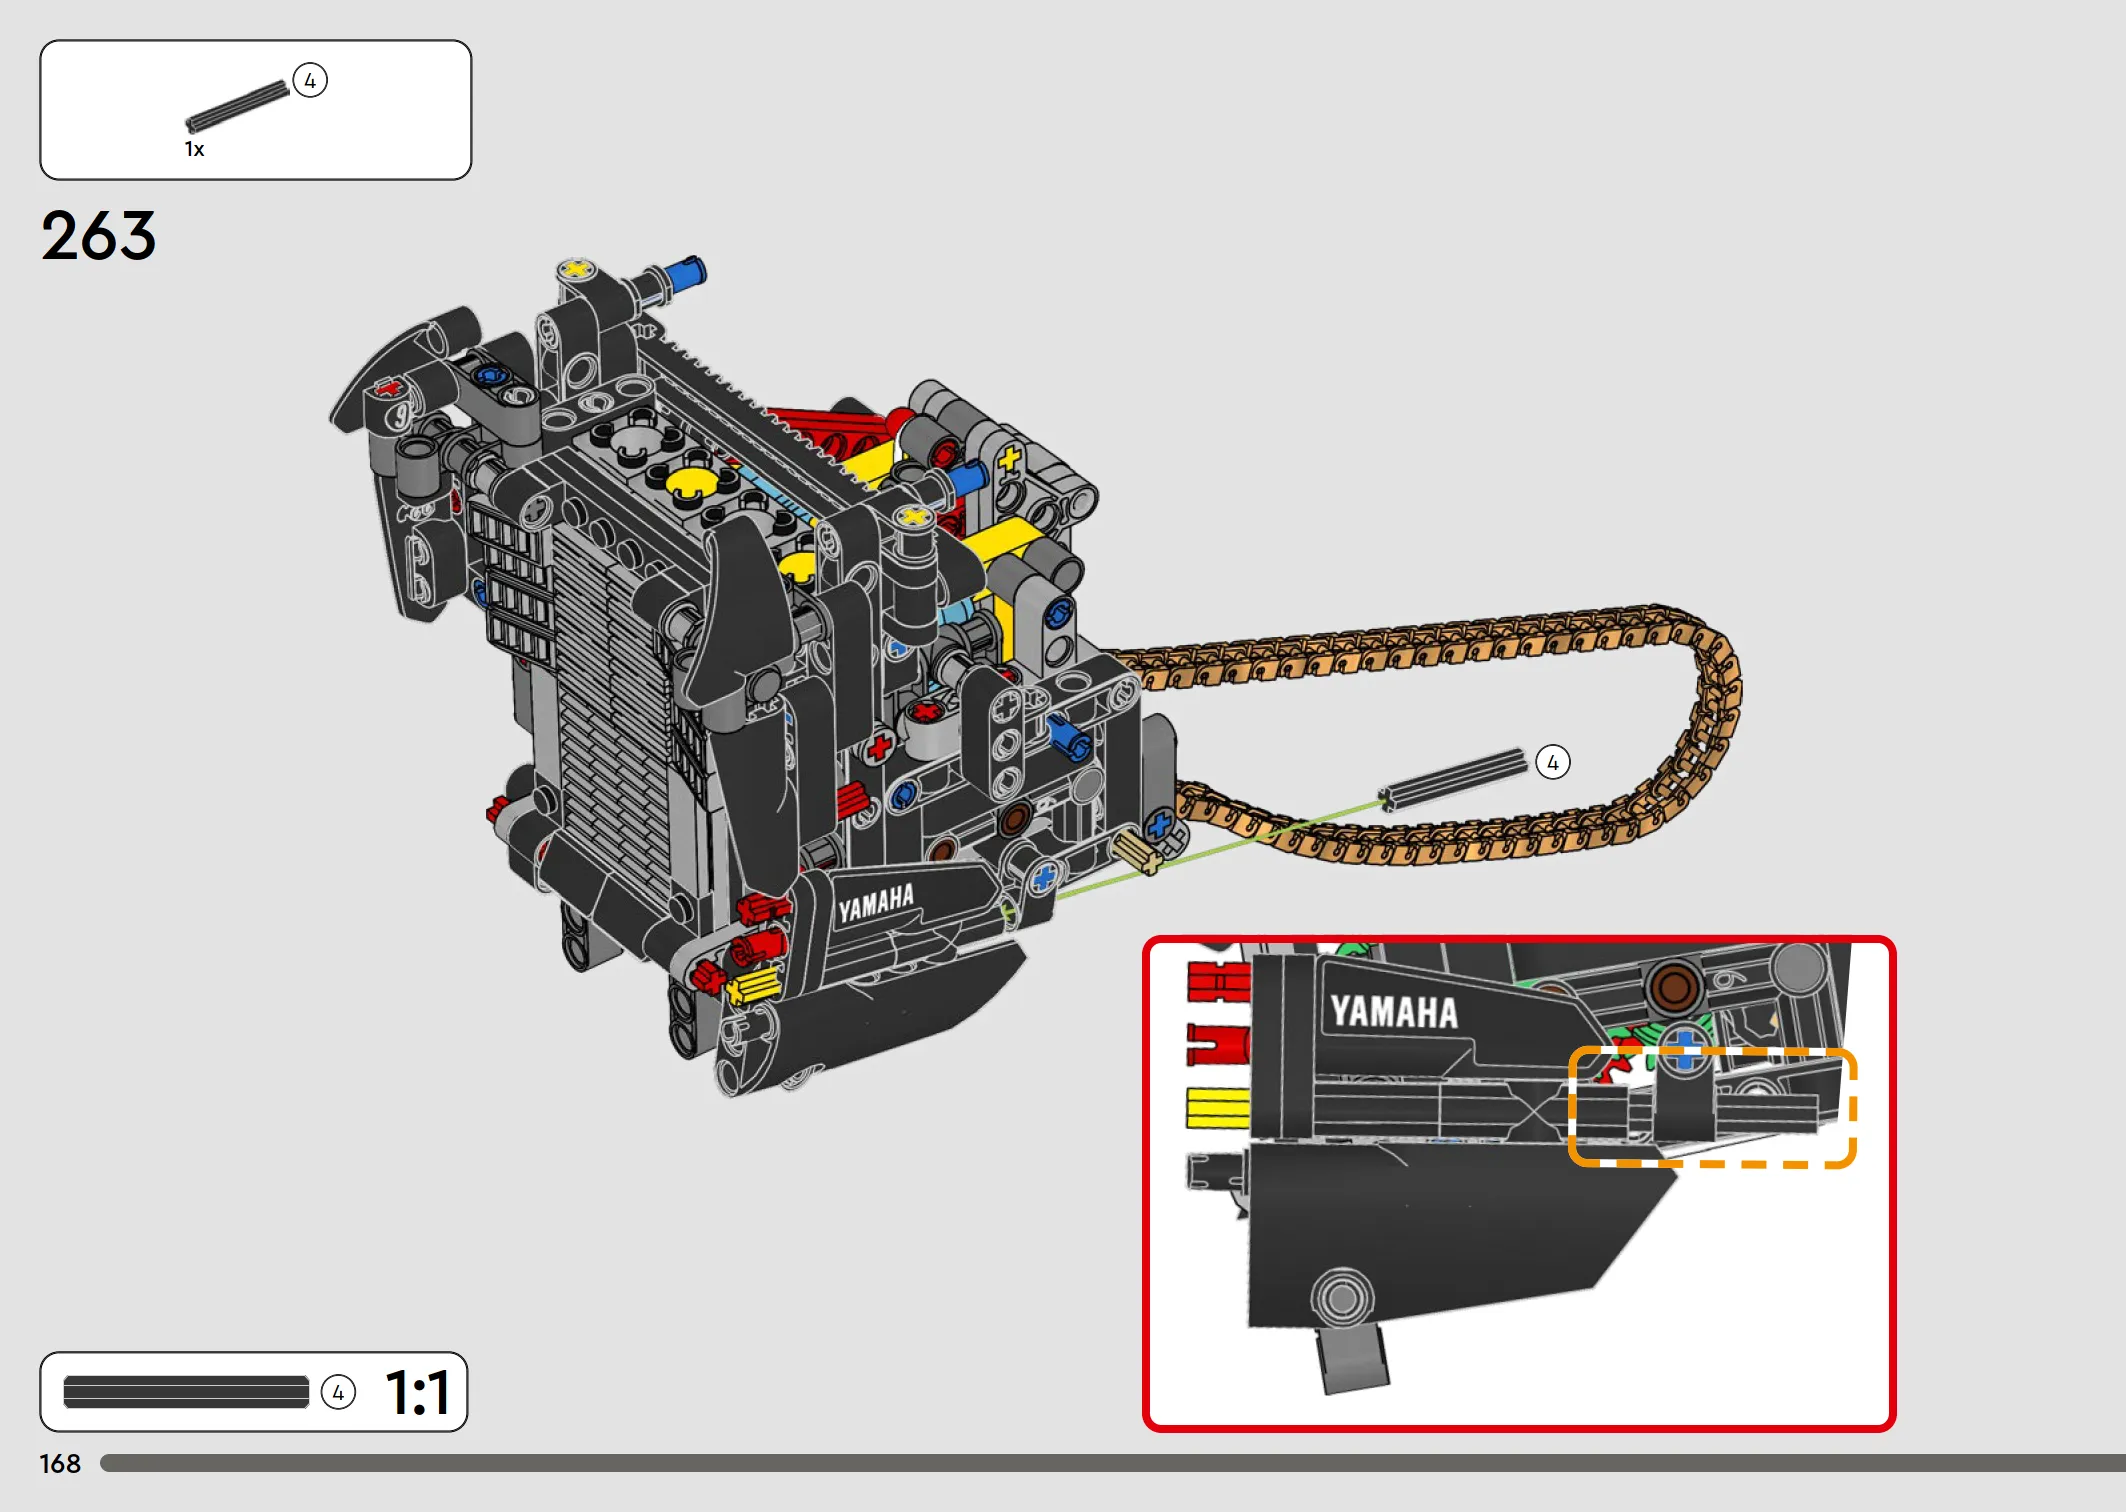Click the 1:1 scale text
The width and height of the screenshot is (2126, 1512).
point(418,1393)
